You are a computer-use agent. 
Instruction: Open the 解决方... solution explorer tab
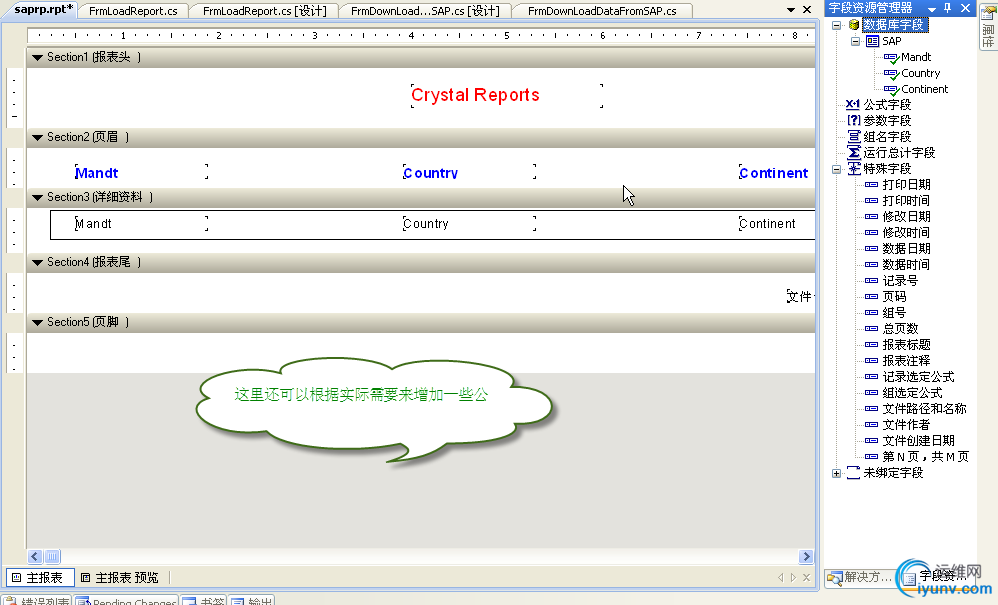click(860, 577)
